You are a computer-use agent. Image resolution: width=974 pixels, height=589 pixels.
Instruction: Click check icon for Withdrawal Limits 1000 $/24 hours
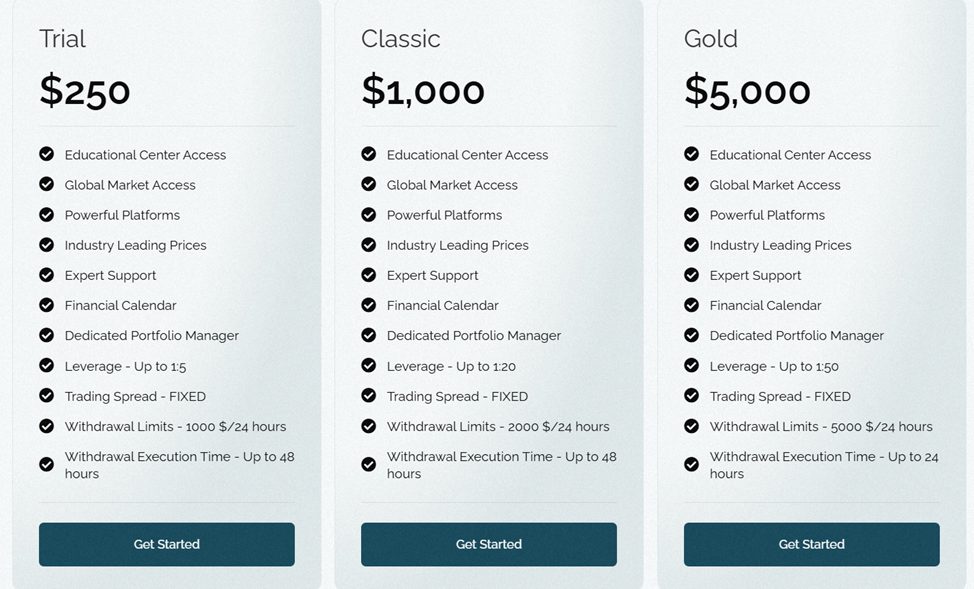[46, 426]
